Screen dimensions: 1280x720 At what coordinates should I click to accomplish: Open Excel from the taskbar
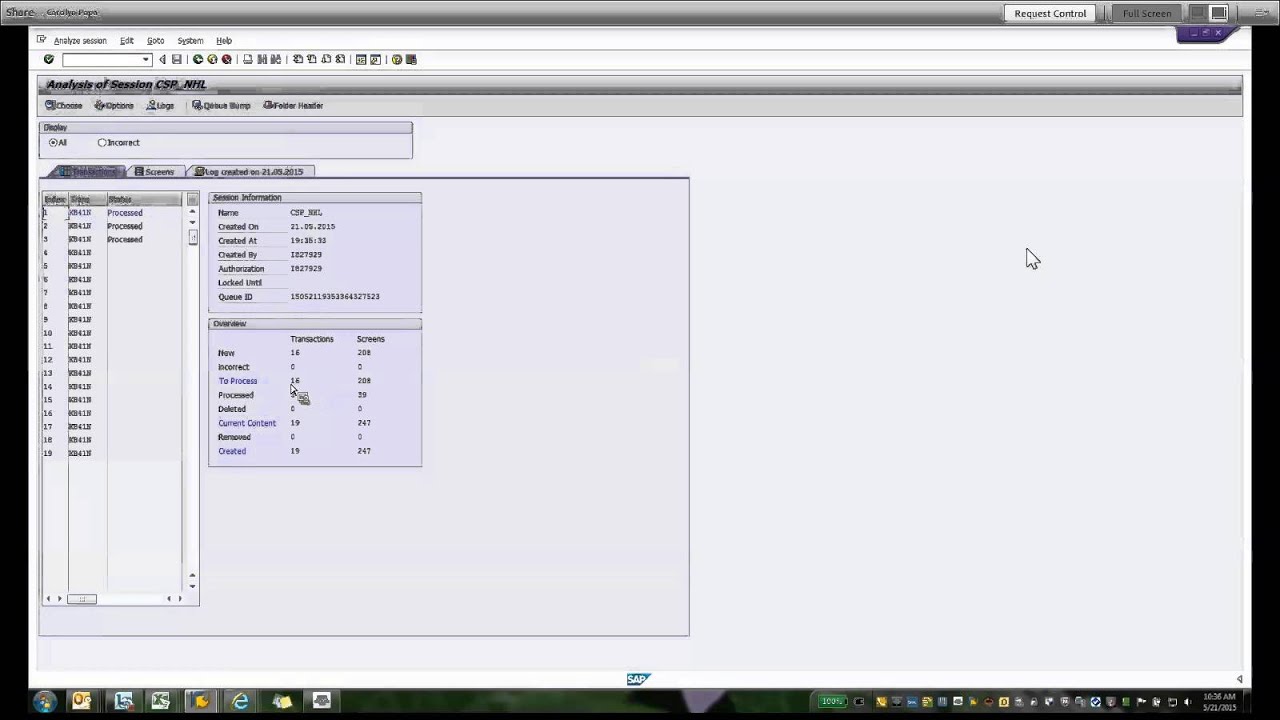click(160, 702)
